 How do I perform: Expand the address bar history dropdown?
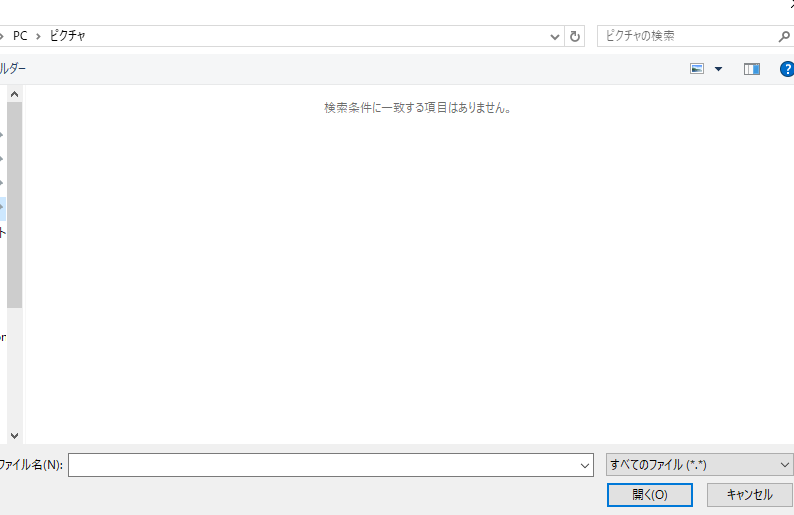[x=556, y=36]
